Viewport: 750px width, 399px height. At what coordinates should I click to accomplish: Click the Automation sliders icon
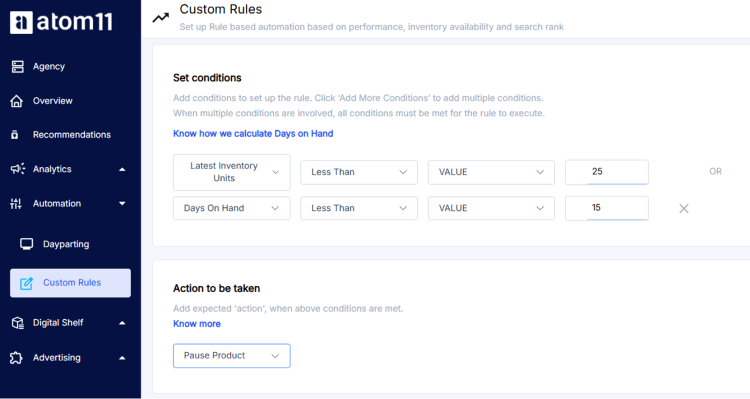(x=16, y=203)
